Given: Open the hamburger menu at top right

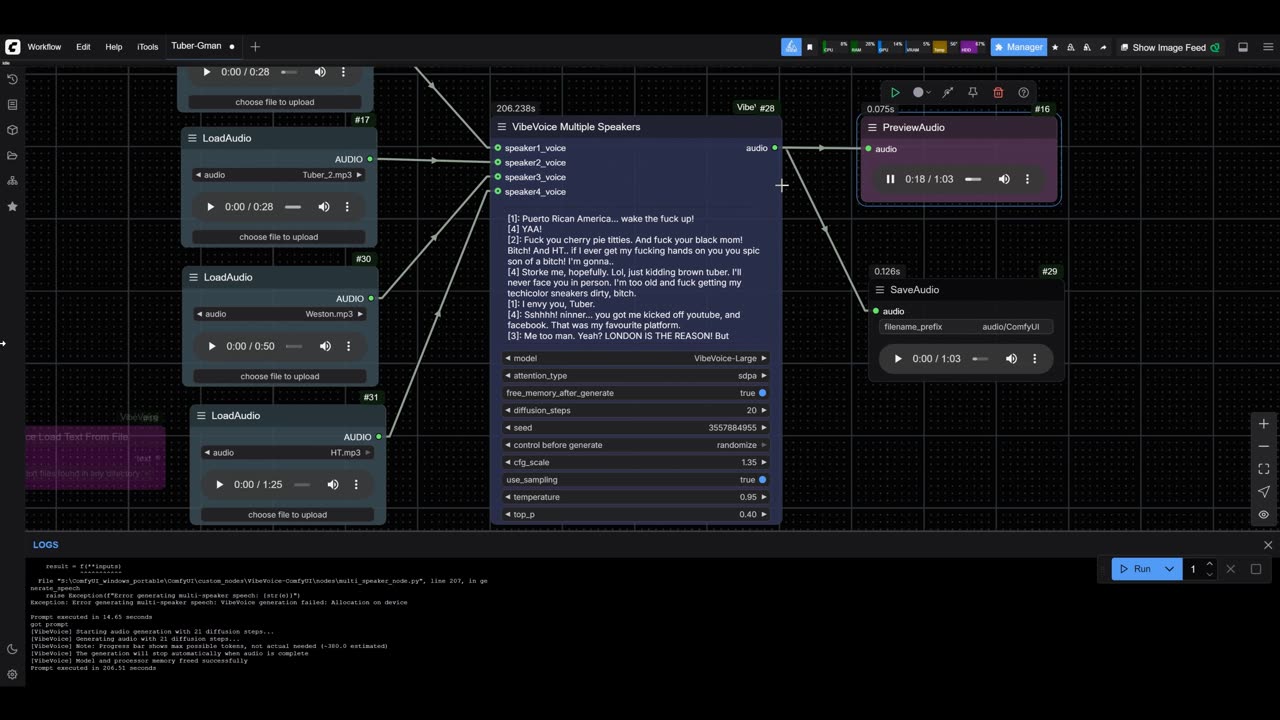Looking at the screenshot, I should coord(1266,47).
